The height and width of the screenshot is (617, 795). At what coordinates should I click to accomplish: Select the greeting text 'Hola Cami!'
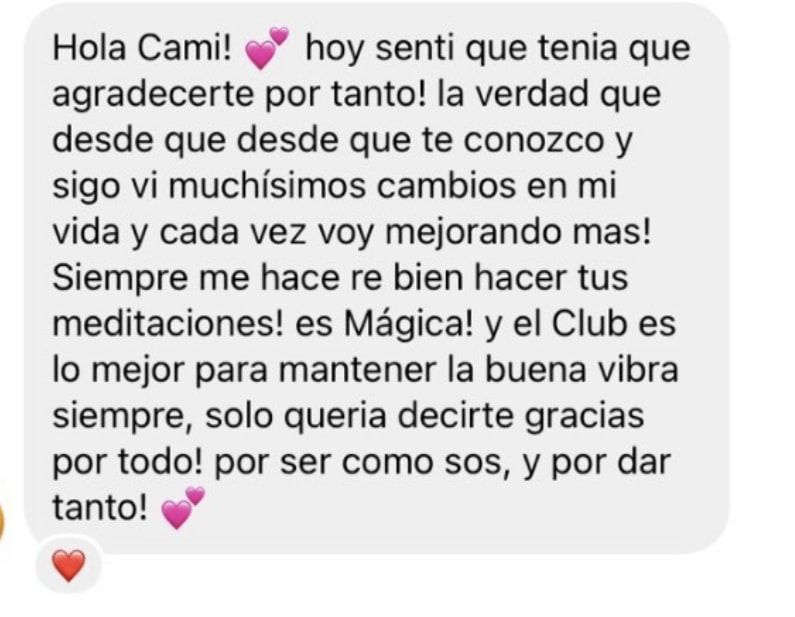pos(142,49)
